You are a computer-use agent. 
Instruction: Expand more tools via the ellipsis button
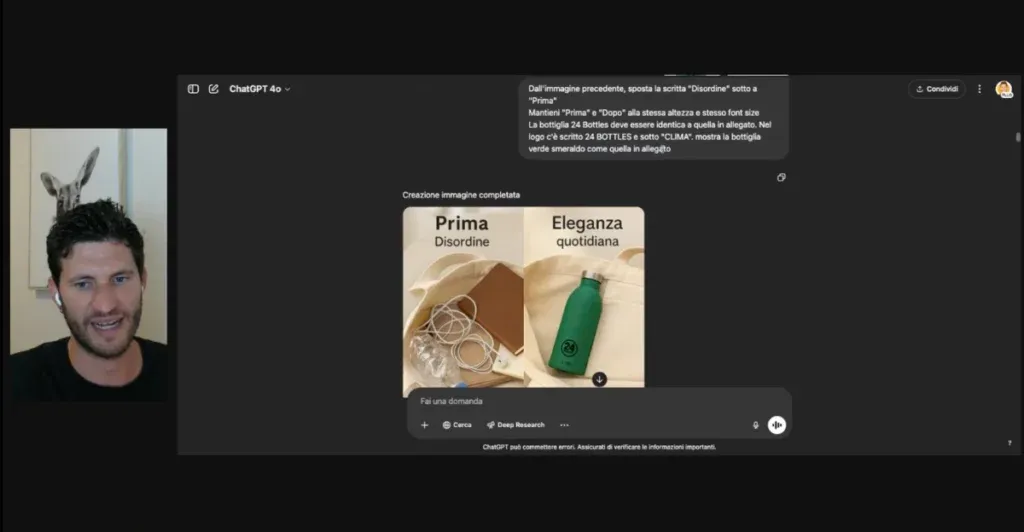click(x=564, y=425)
